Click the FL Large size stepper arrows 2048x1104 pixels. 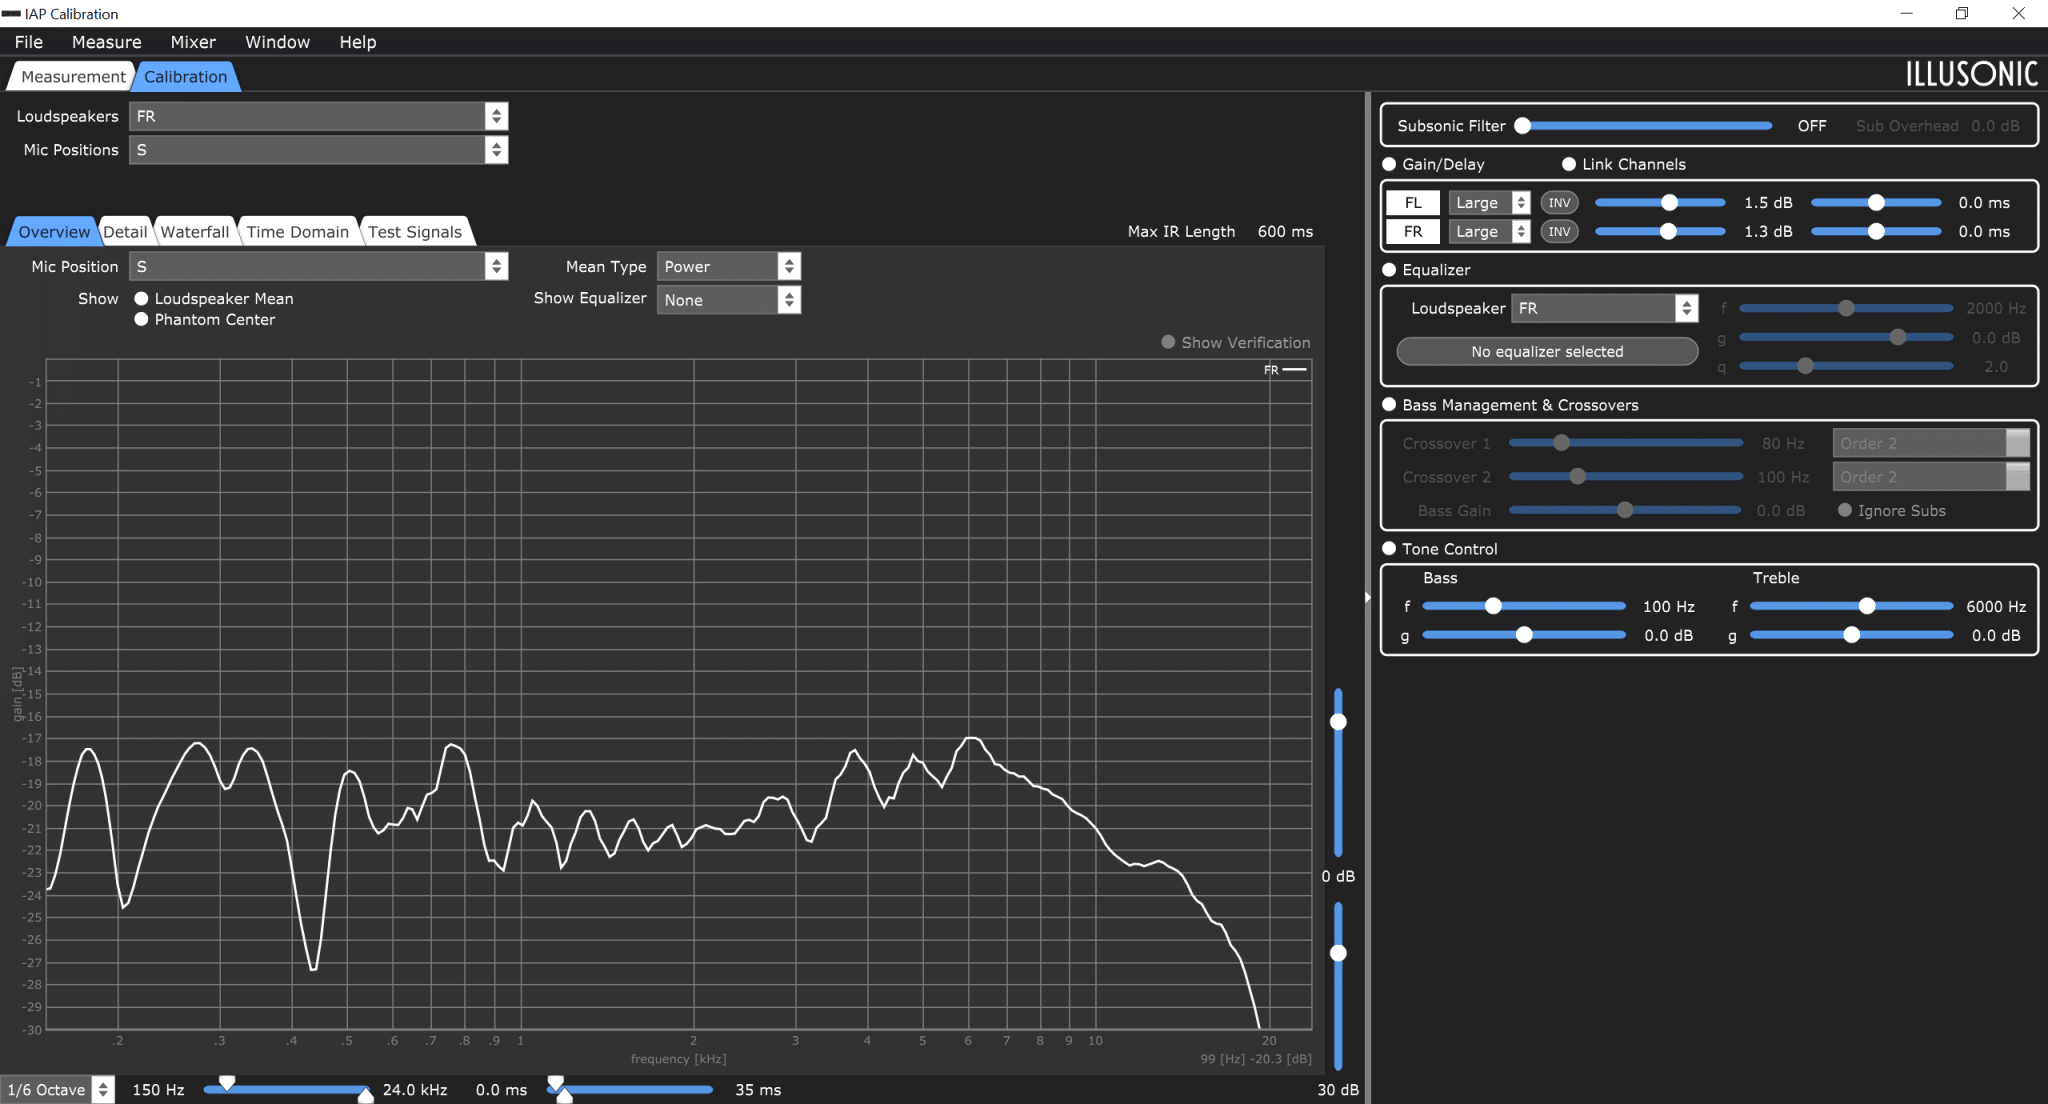pyautogui.click(x=1520, y=203)
